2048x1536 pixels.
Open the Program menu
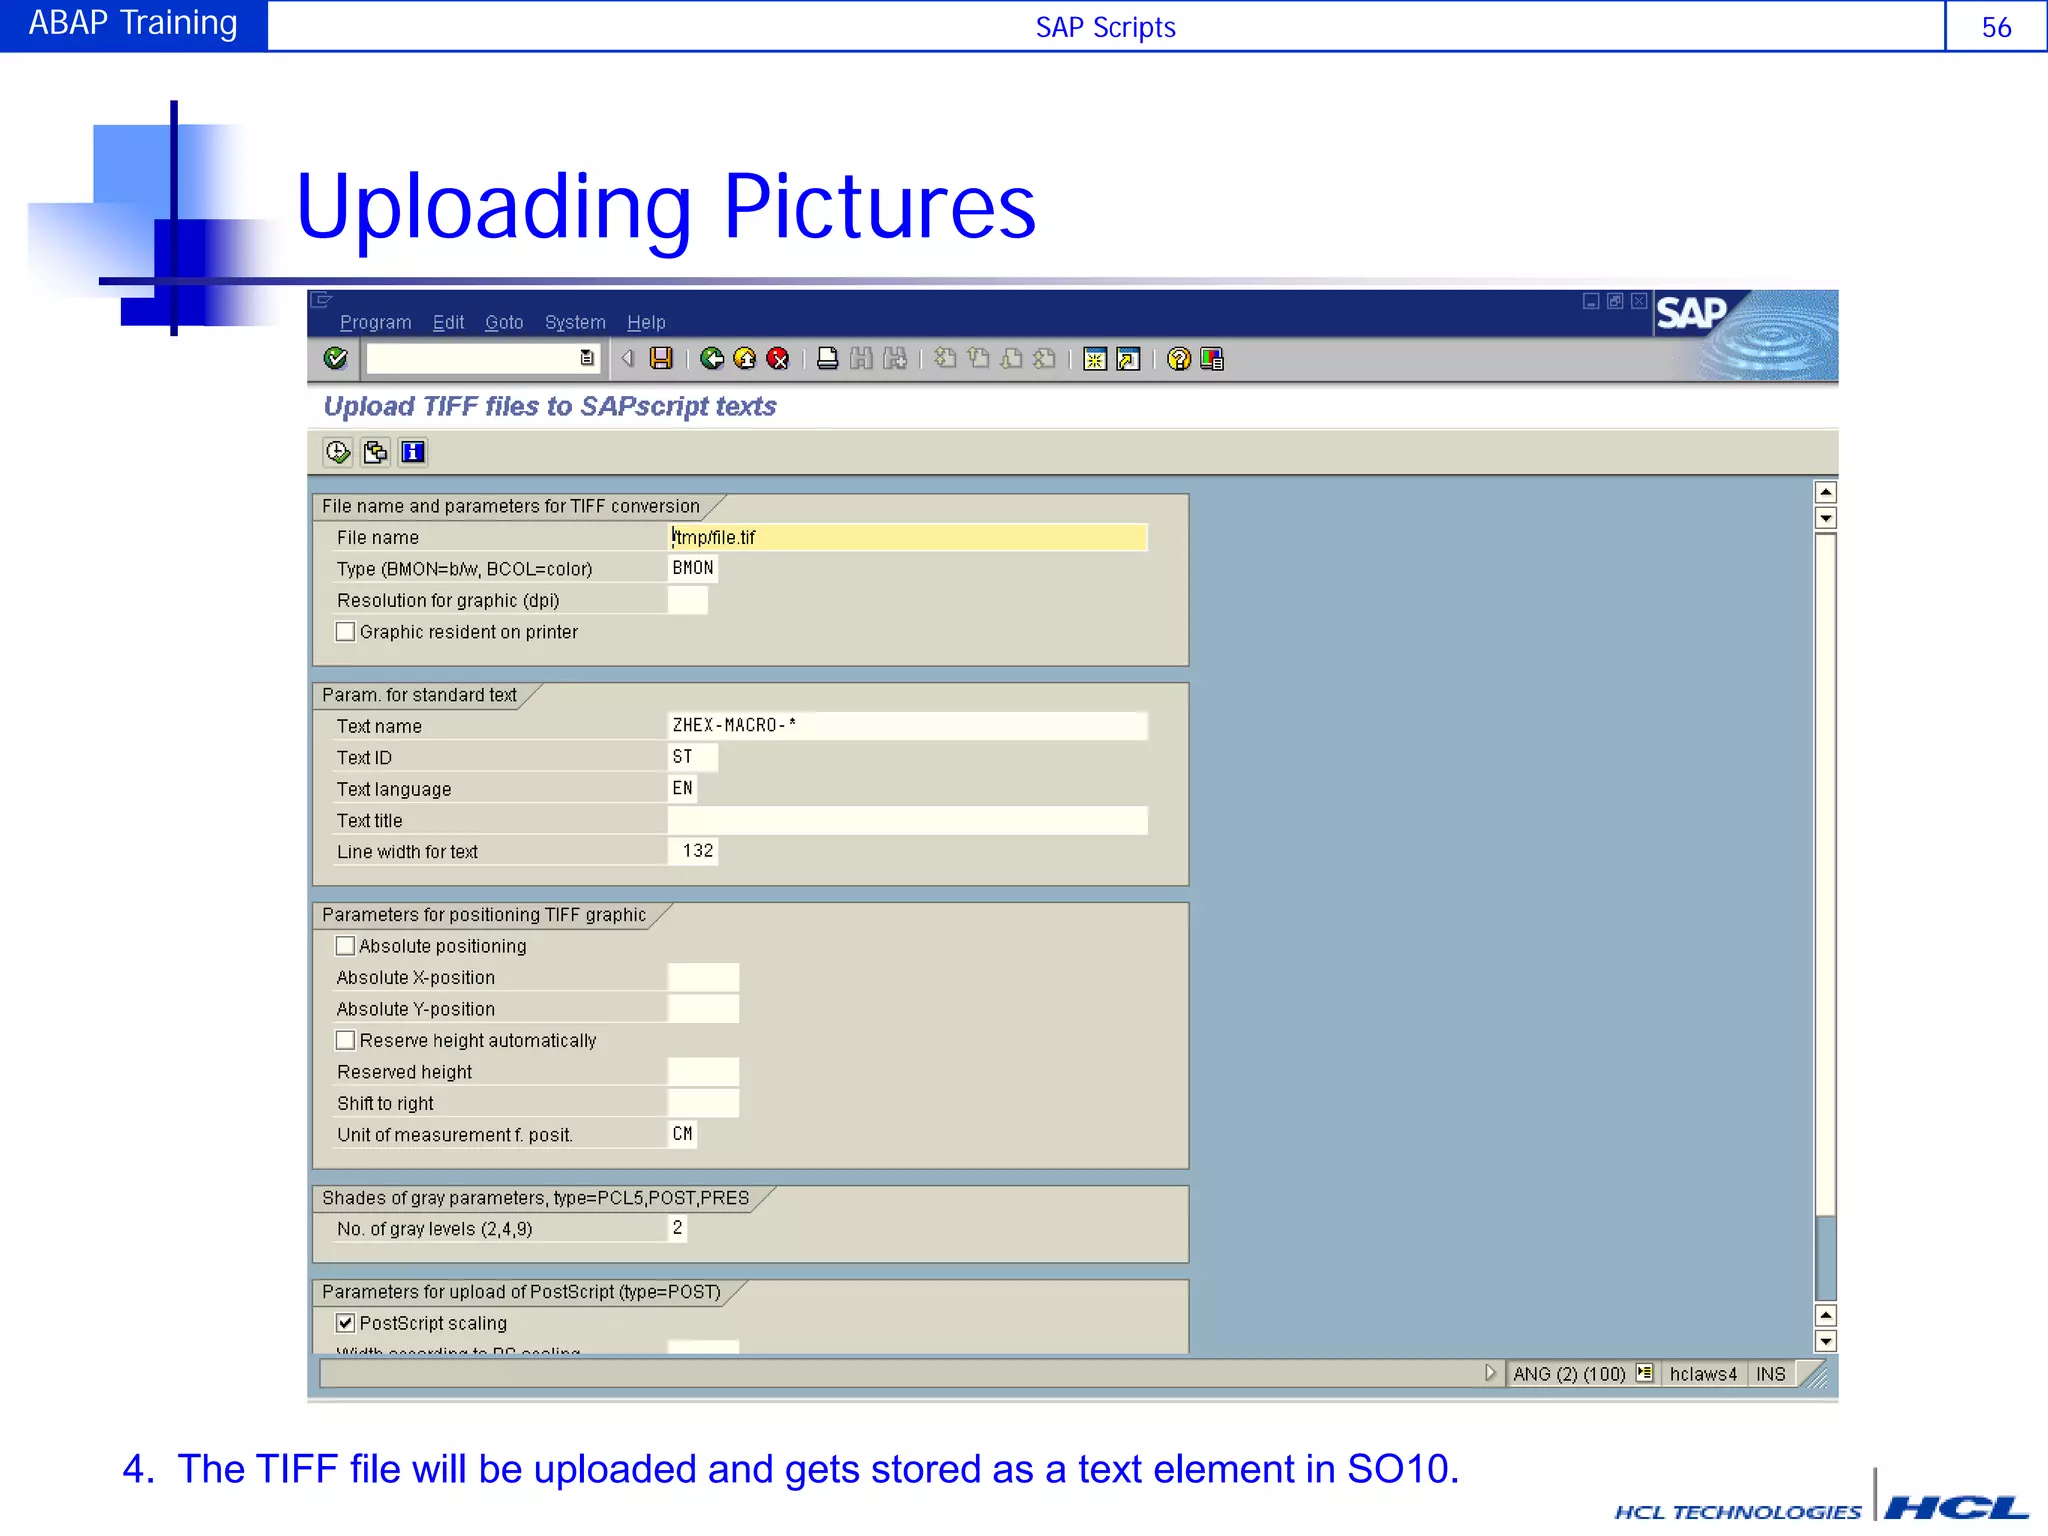point(375,322)
